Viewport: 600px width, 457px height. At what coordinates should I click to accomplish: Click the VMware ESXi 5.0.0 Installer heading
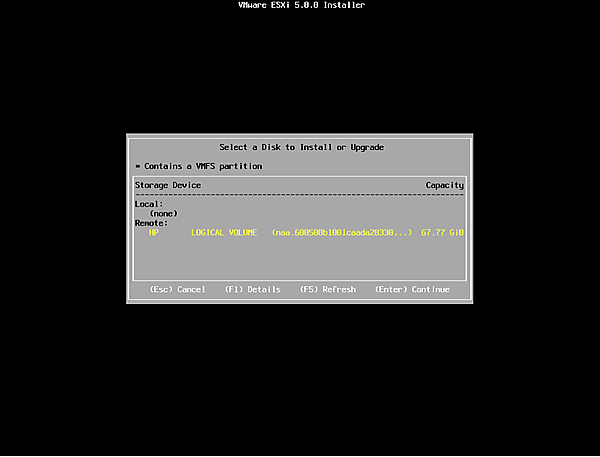301,5
